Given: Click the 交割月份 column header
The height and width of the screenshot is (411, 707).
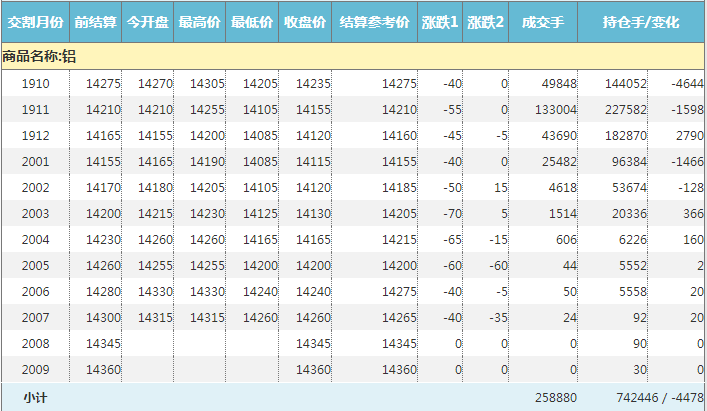Looking at the screenshot, I should (x=35, y=21).
